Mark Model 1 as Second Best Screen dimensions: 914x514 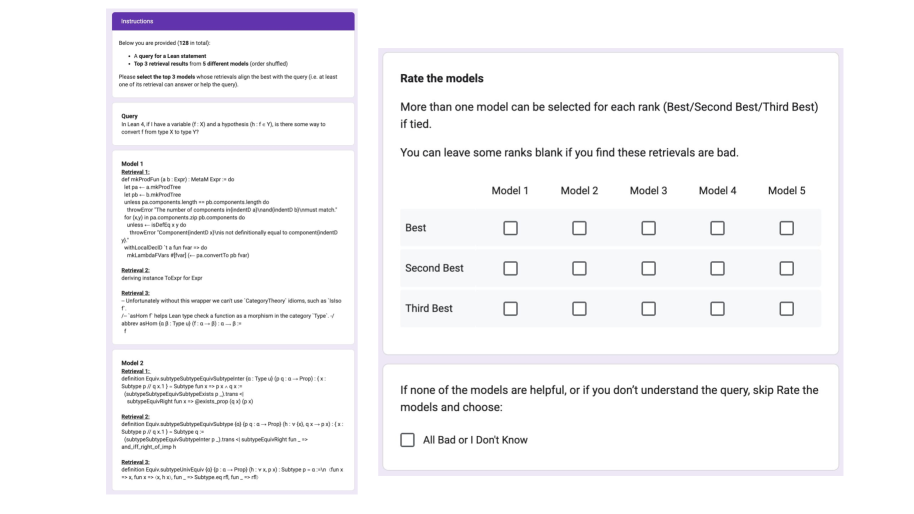click(510, 268)
